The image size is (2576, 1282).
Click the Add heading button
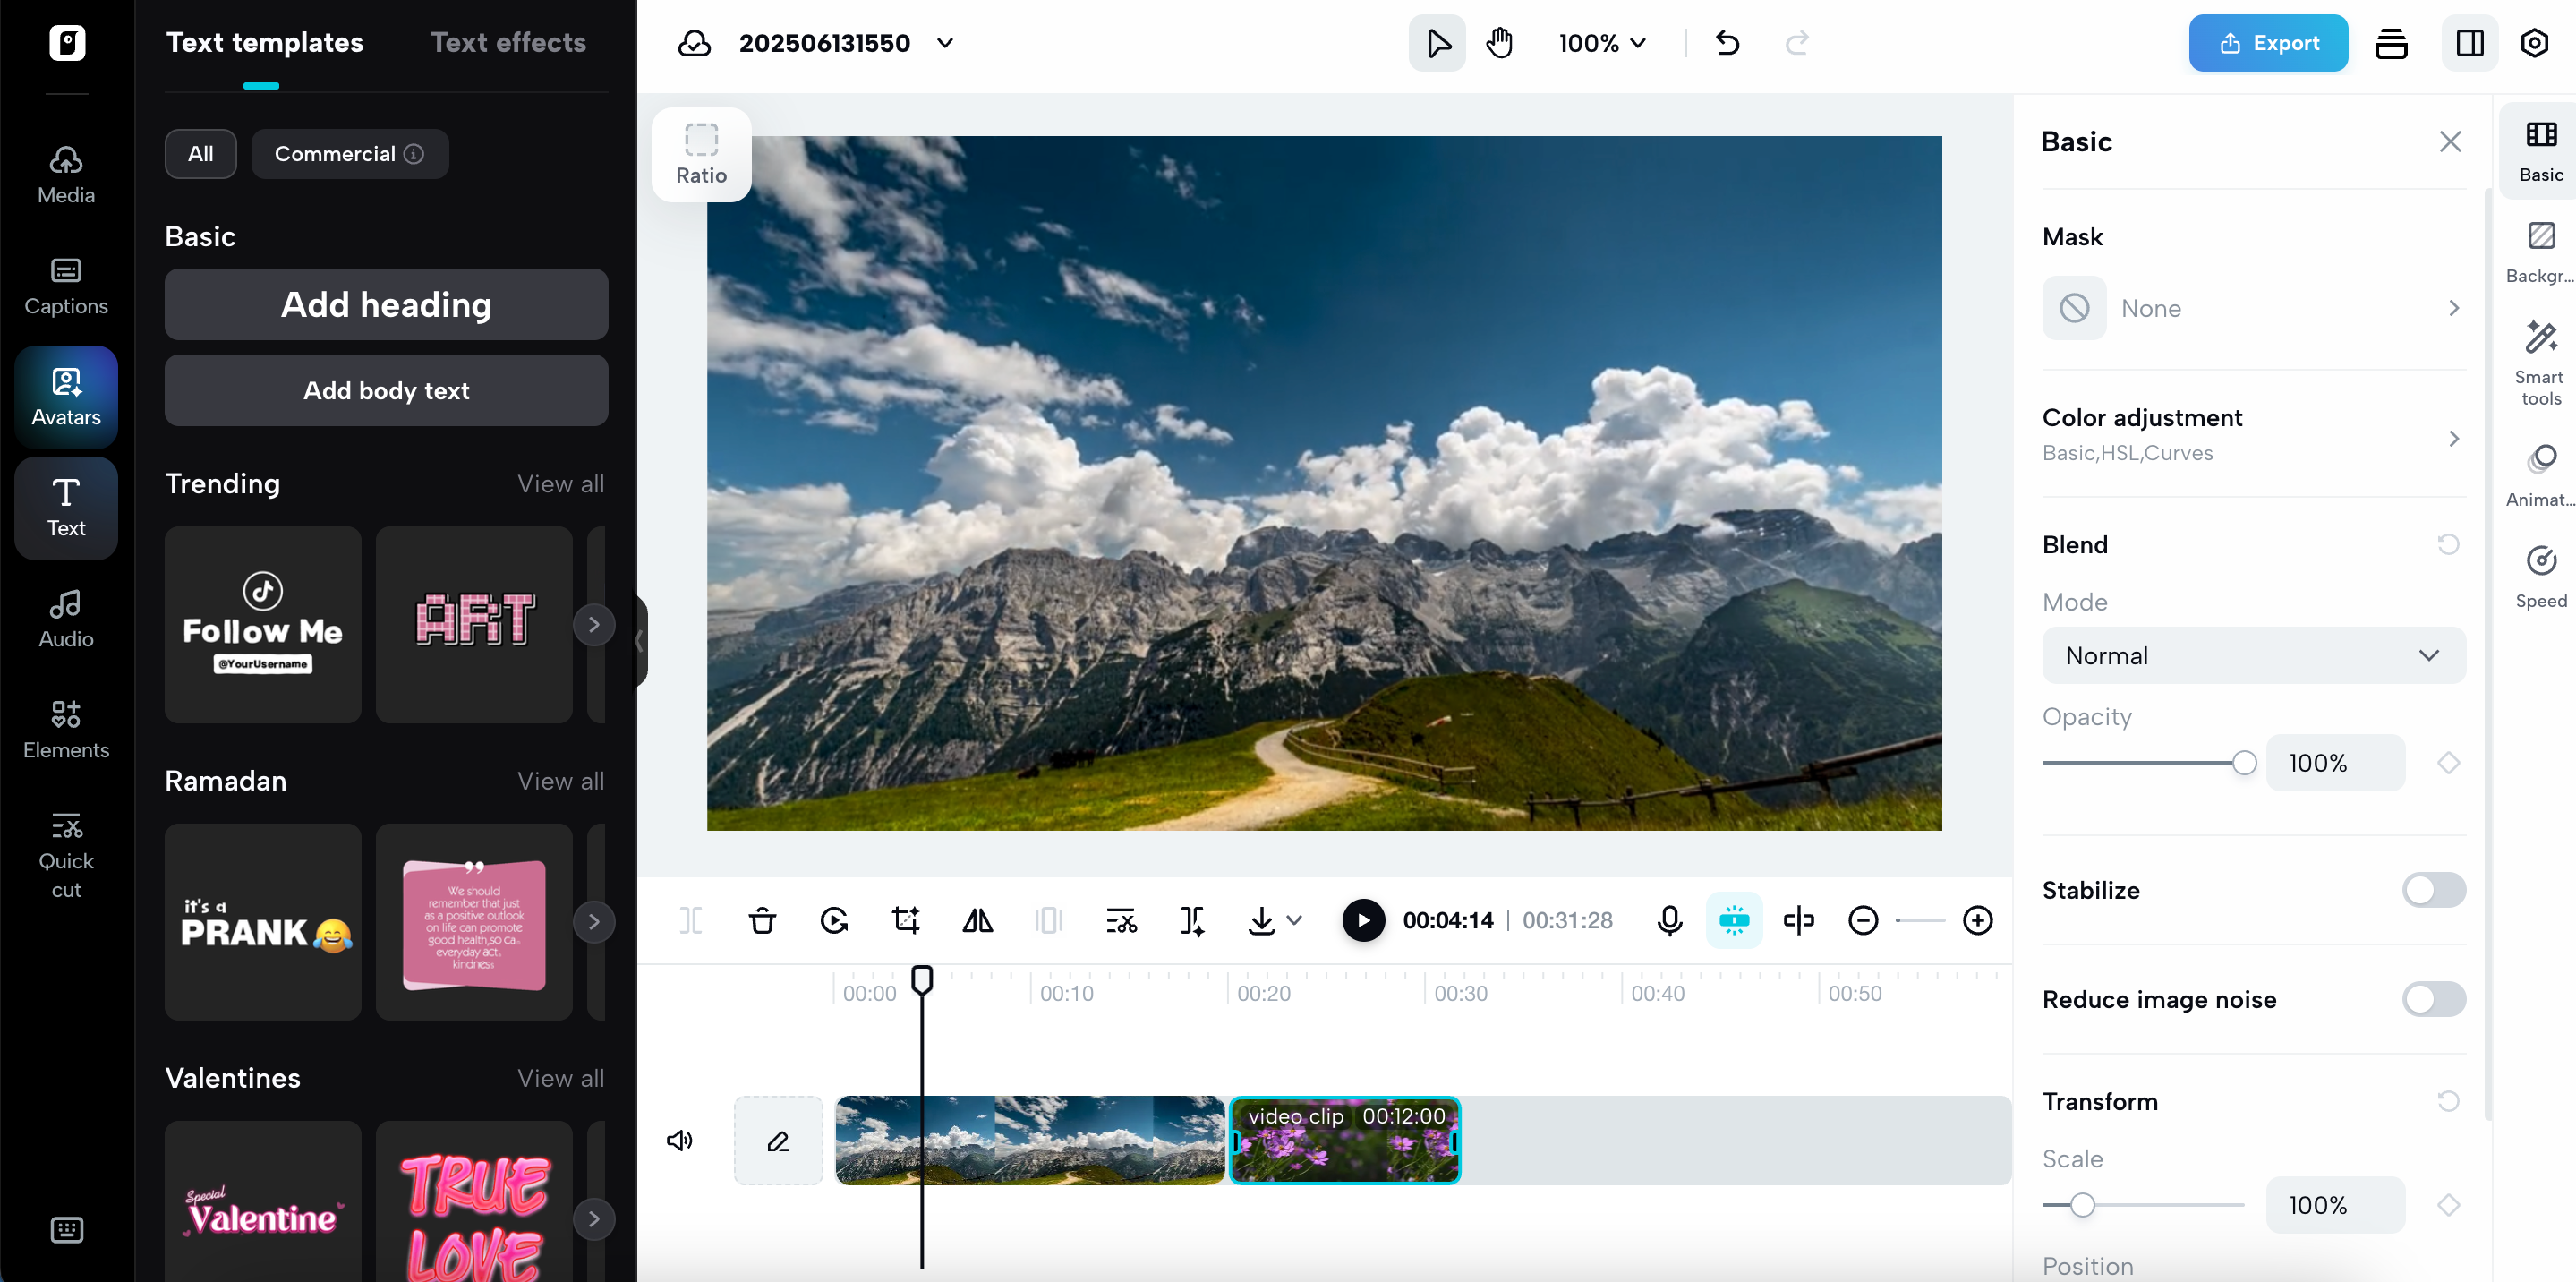[x=386, y=304]
